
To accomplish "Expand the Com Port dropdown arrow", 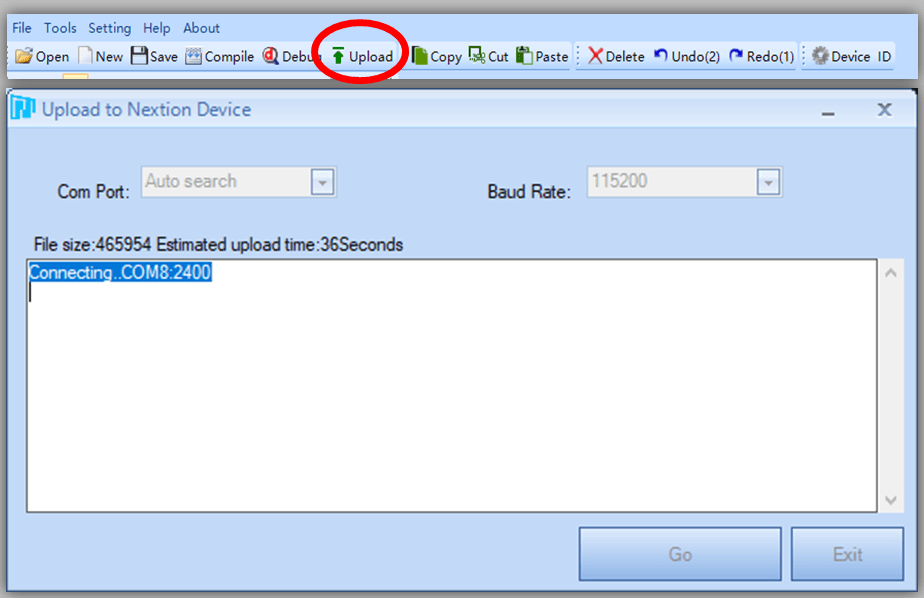I will click(322, 182).
